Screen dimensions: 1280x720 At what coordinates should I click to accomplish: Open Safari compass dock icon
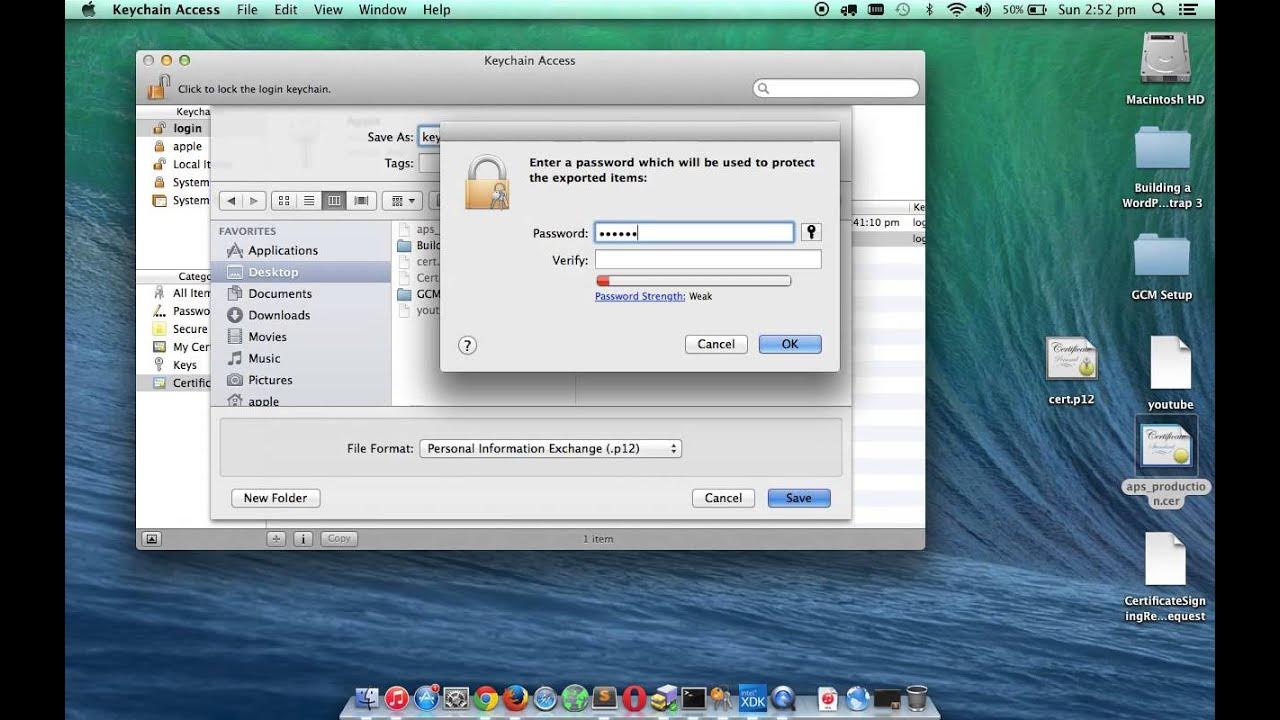click(545, 698)
